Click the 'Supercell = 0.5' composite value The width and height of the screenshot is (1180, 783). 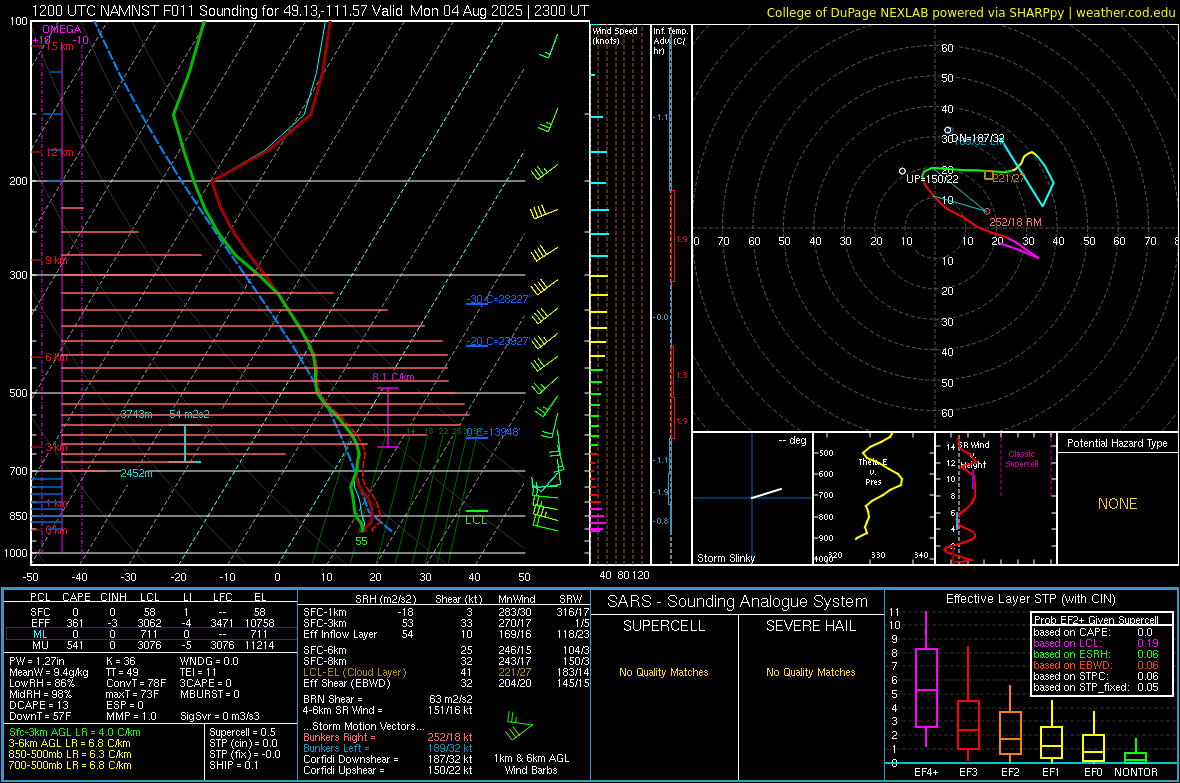coord(242,732)
